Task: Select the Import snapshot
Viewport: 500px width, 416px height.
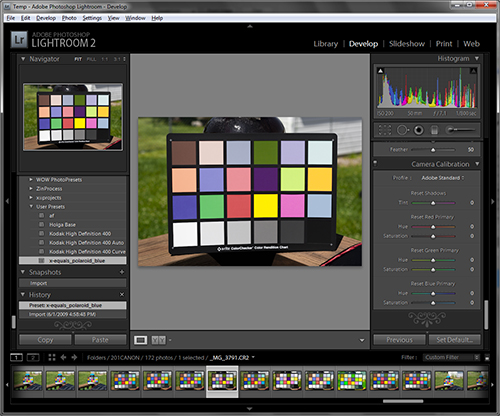Action: coord(73,283)
